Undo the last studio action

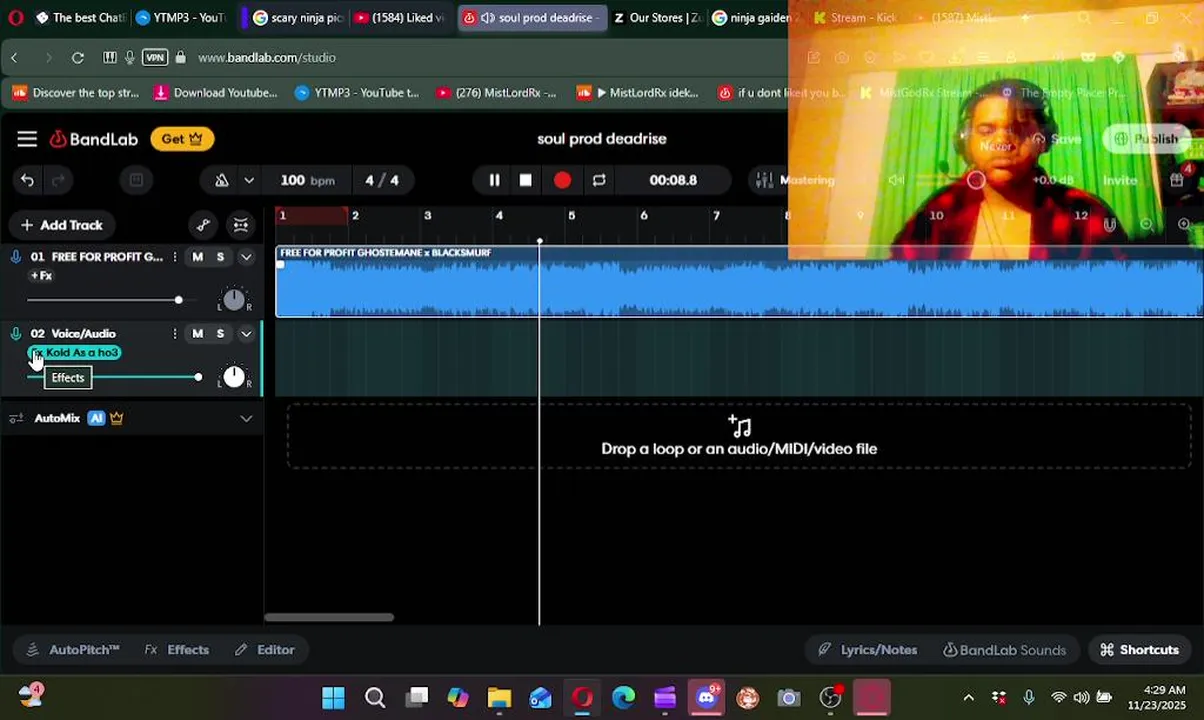coord(27,180)
